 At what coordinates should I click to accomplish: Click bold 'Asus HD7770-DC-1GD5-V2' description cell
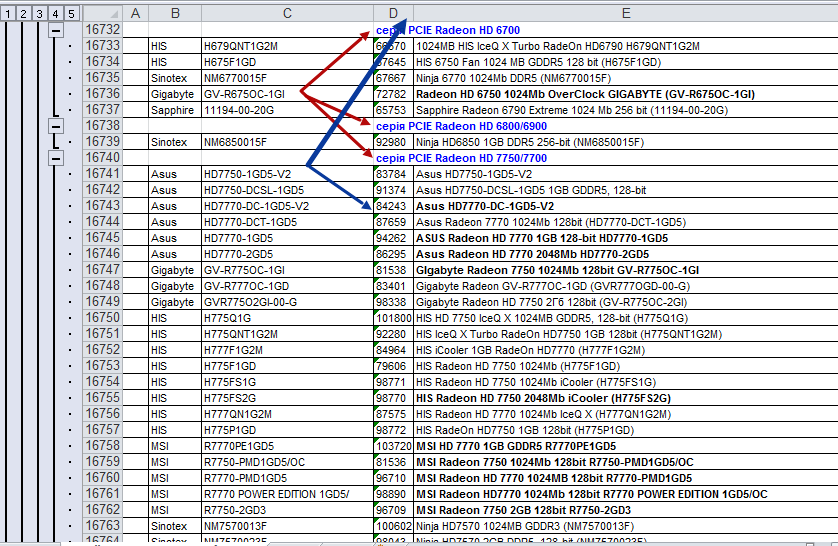(x=626, y=206)
